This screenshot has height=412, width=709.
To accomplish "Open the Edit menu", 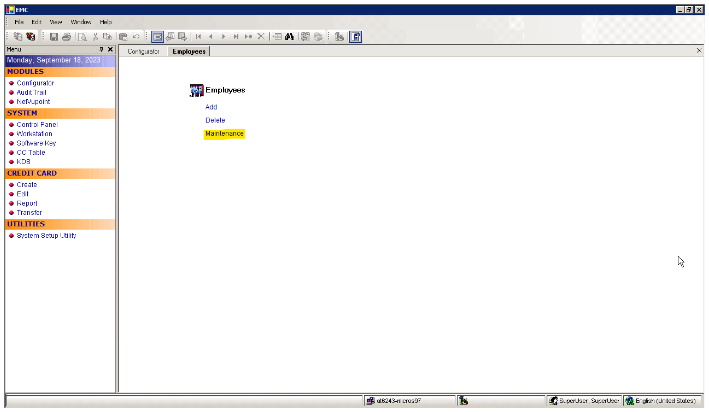I will click(36, 22).
